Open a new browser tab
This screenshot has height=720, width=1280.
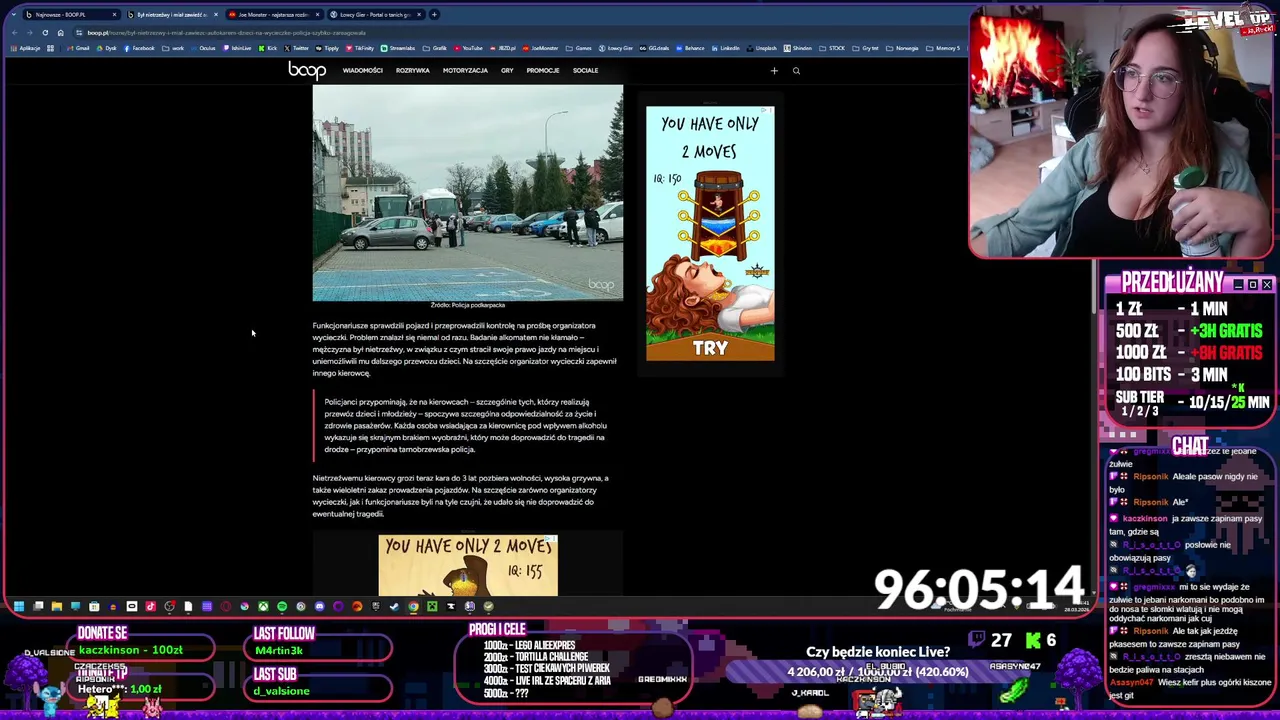point(434,15)
